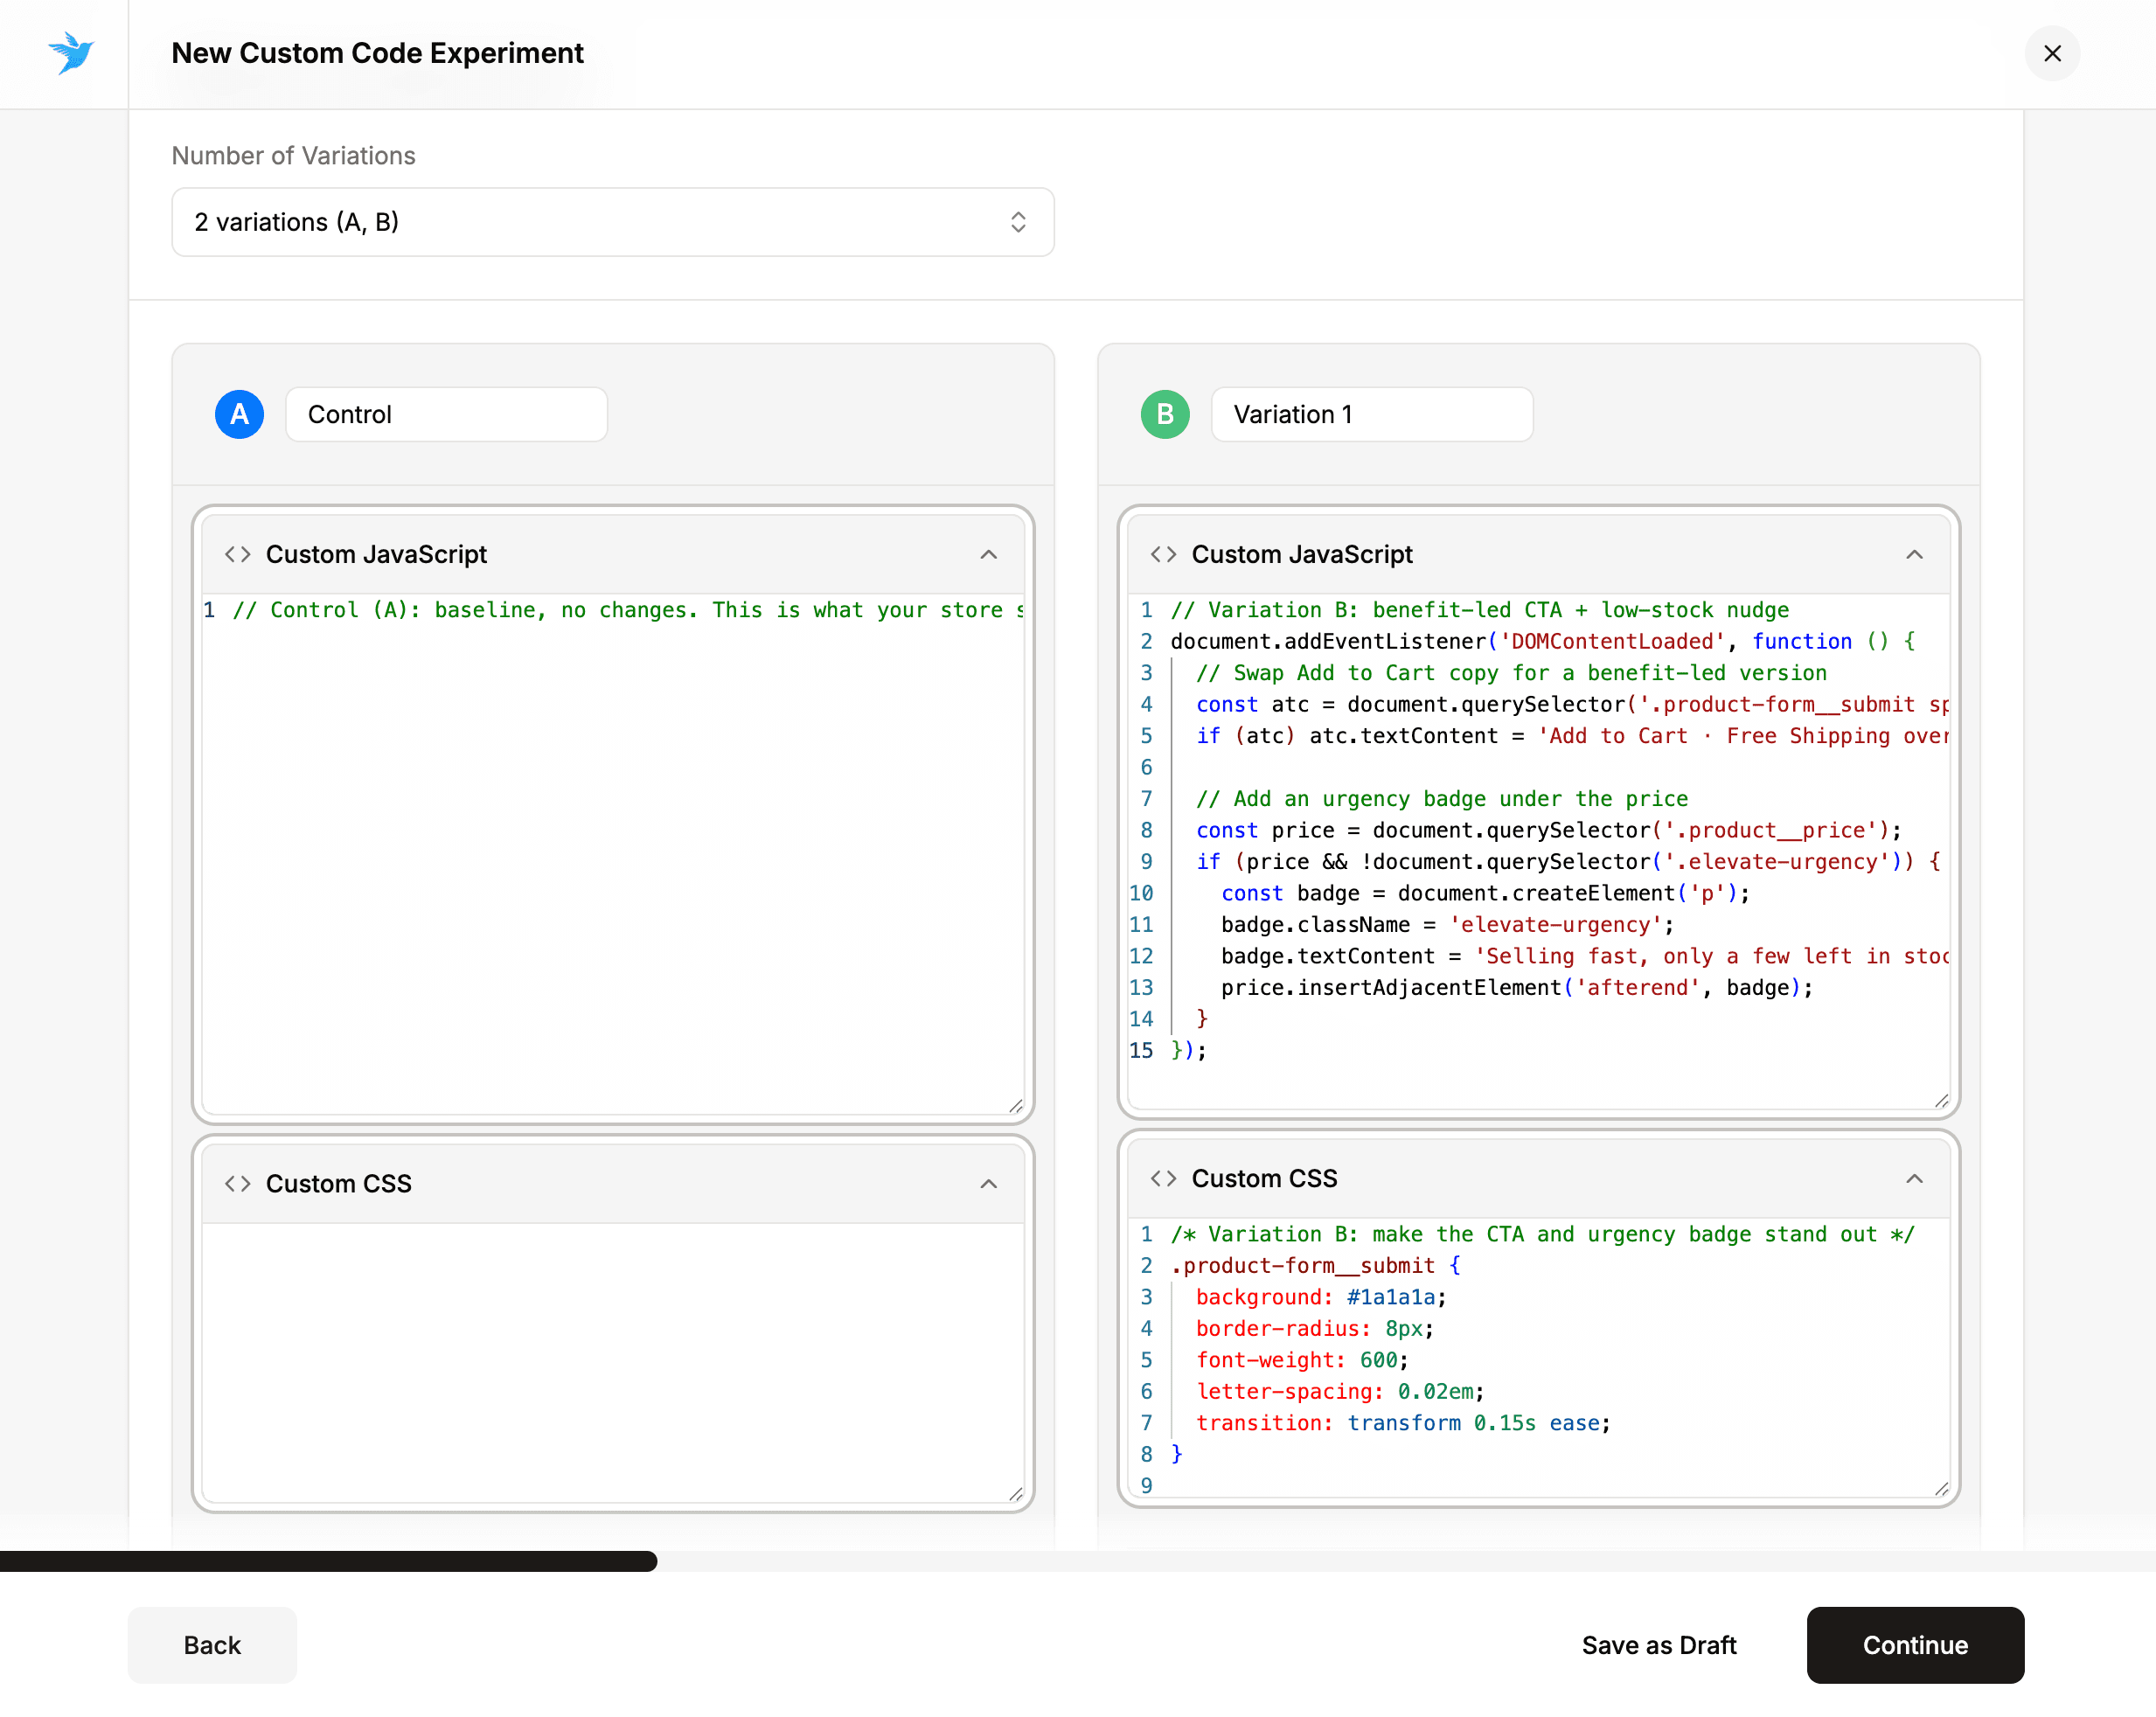Viewport: 2156px width, 1717px height.
Task: Click the 'Custom CSS' title in Variation 1 panel
Action: tap(1264, 1178)
